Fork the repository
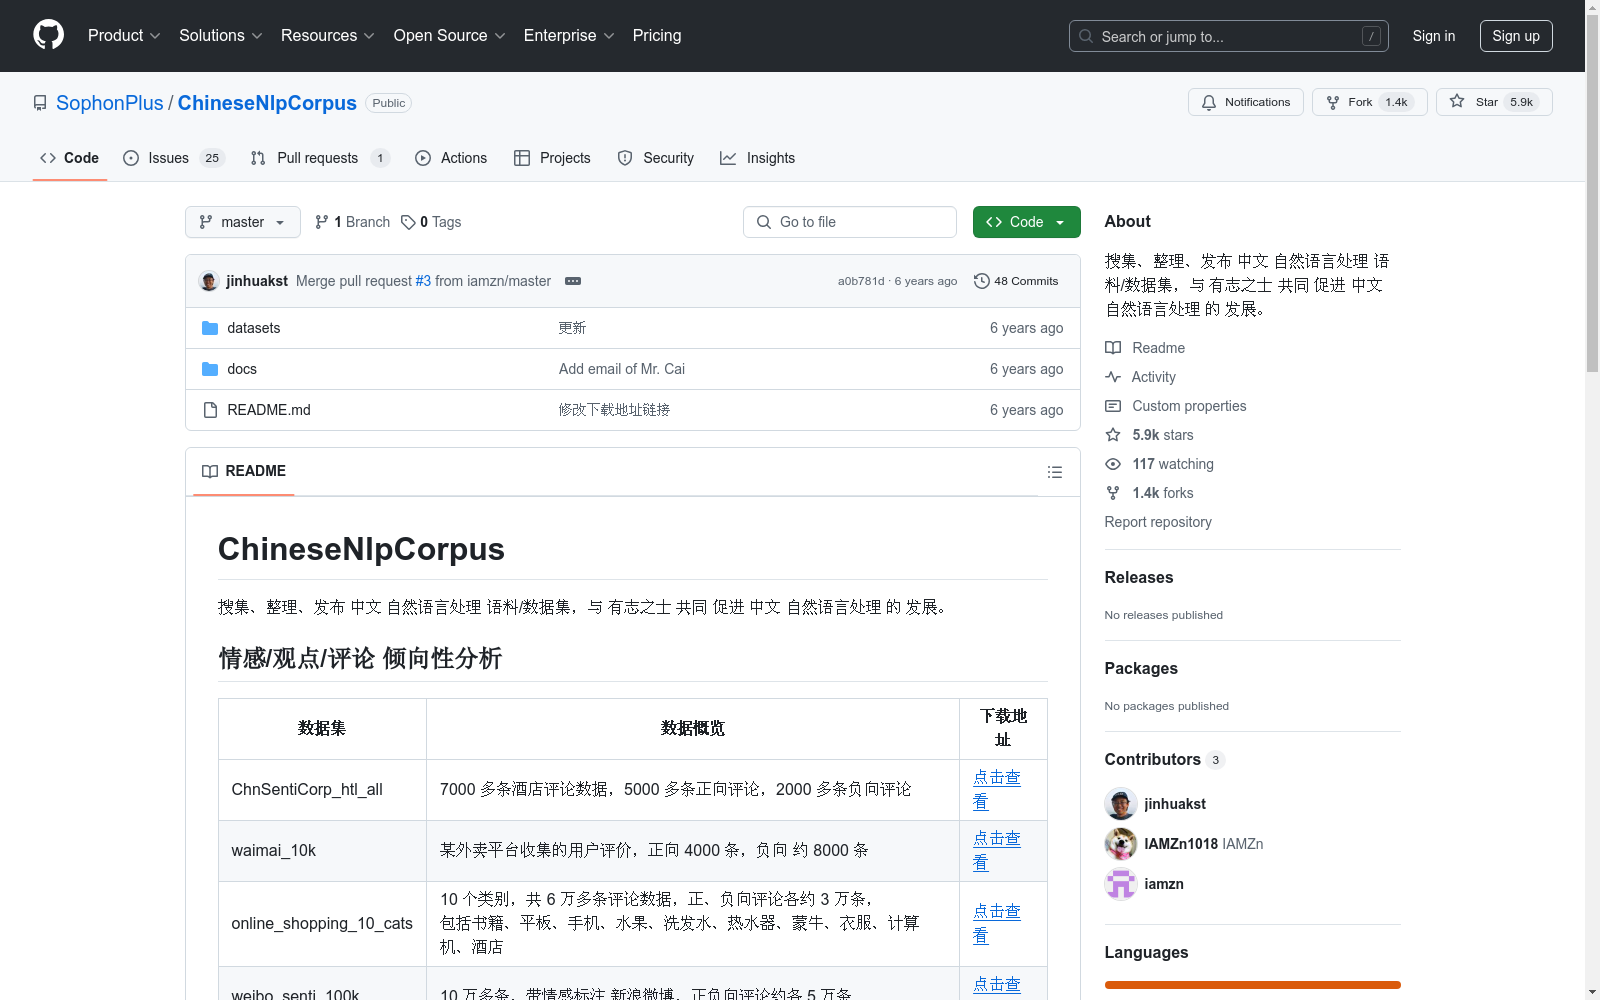1600x1000 pixels. point(1369,102)
